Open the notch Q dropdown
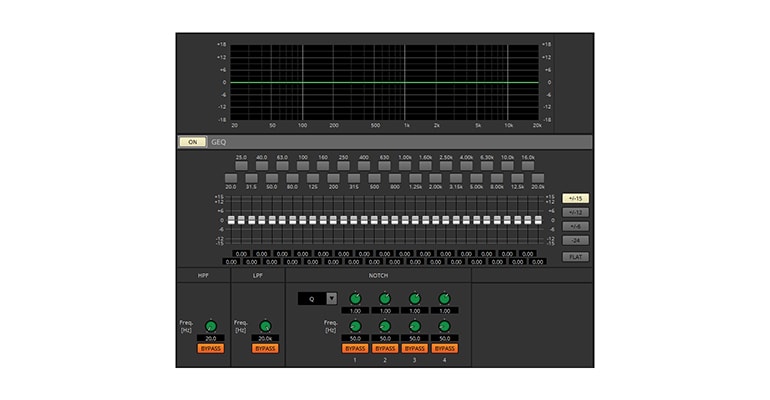 tap(331, 298)
